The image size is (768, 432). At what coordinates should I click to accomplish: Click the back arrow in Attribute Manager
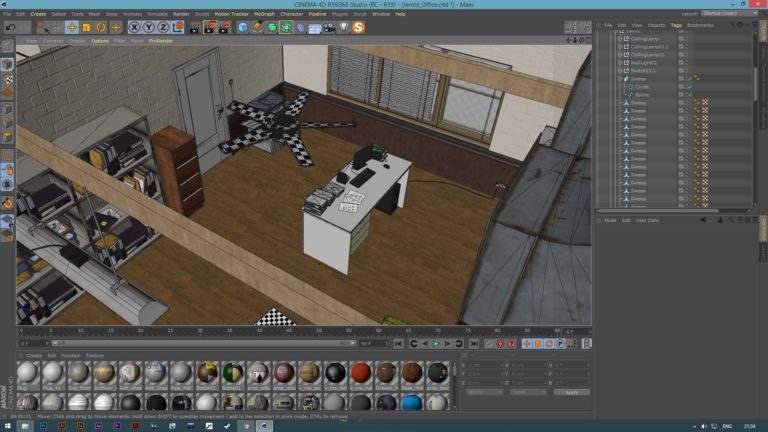pyautogui.click(x=703, y=220)
